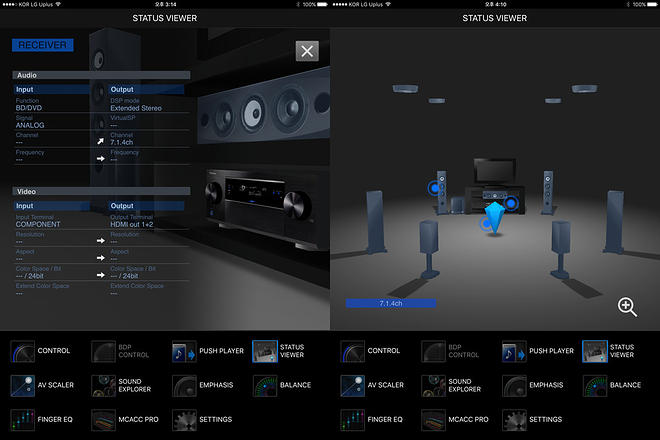Tap the TV screen in room view
Screen dimensions: 660x440
pos(495,171)
